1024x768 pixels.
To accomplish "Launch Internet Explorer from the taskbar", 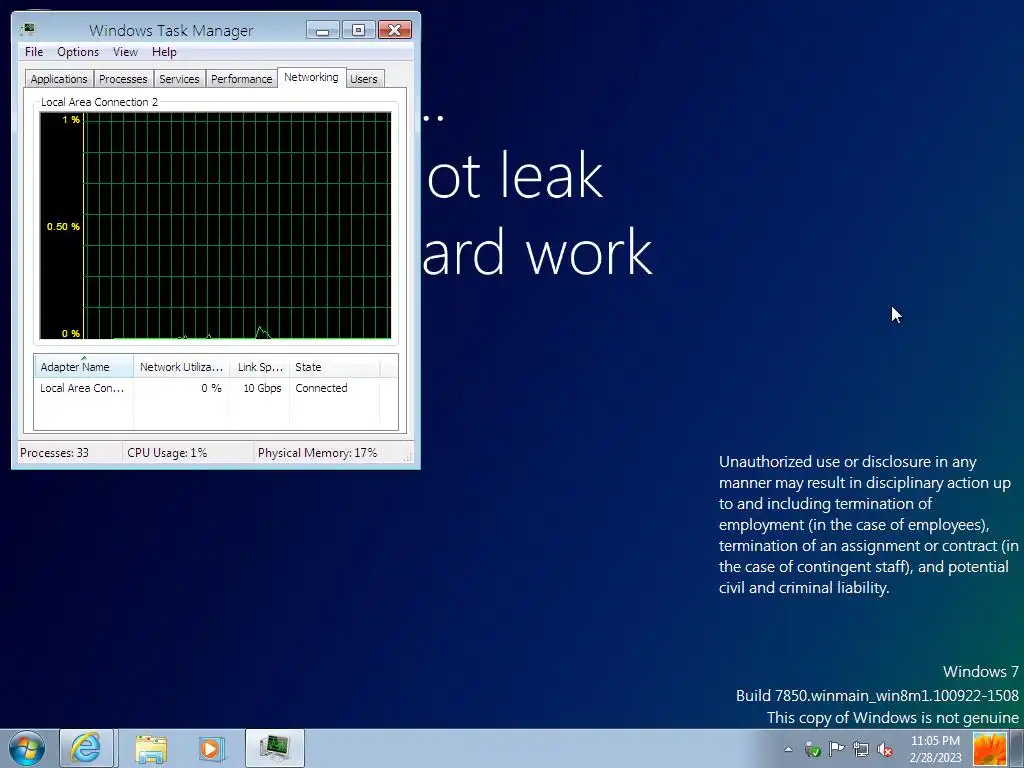I will [87, 748].
